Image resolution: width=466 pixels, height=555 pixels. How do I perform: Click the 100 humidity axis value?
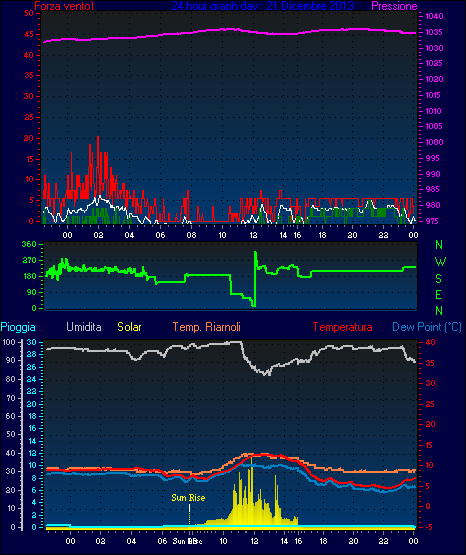point(8,342)
